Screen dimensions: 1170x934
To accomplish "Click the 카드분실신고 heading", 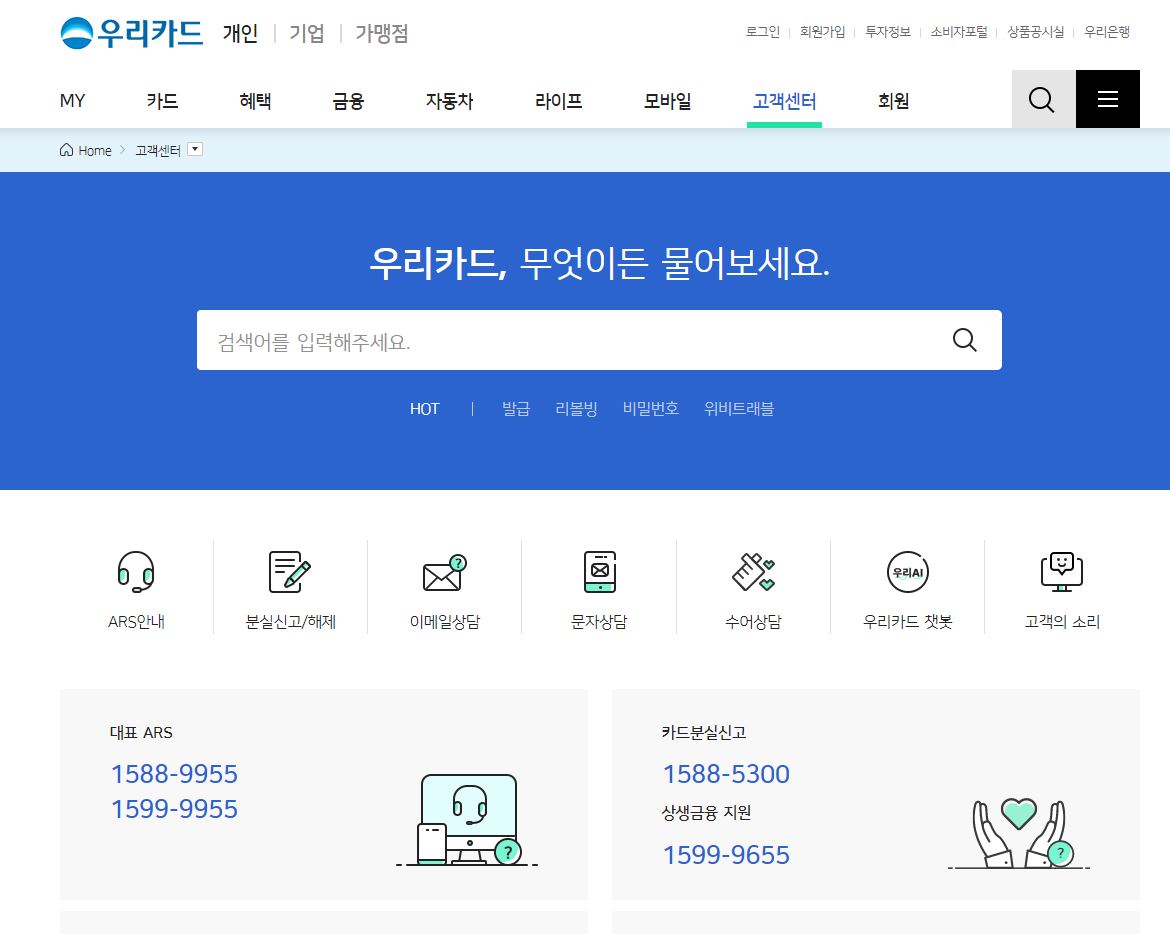I will [704, 733].
